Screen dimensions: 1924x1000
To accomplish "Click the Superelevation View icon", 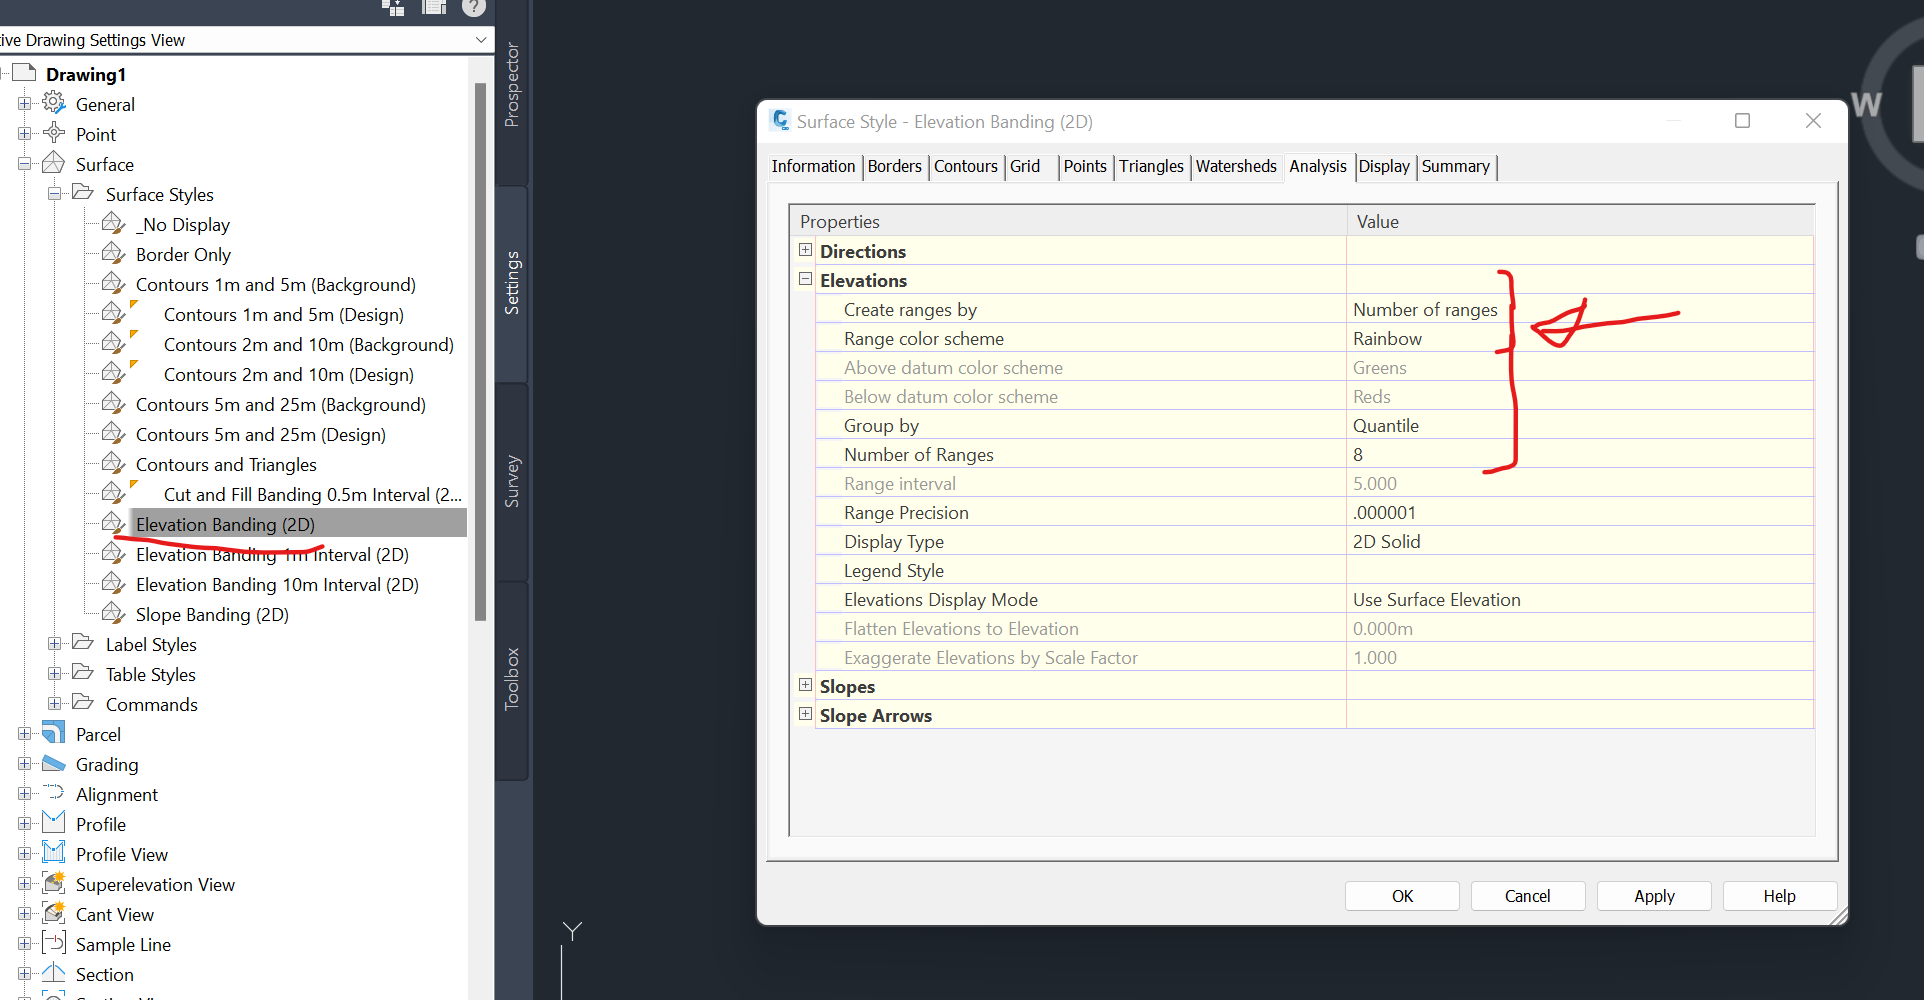I will point(53,883).
